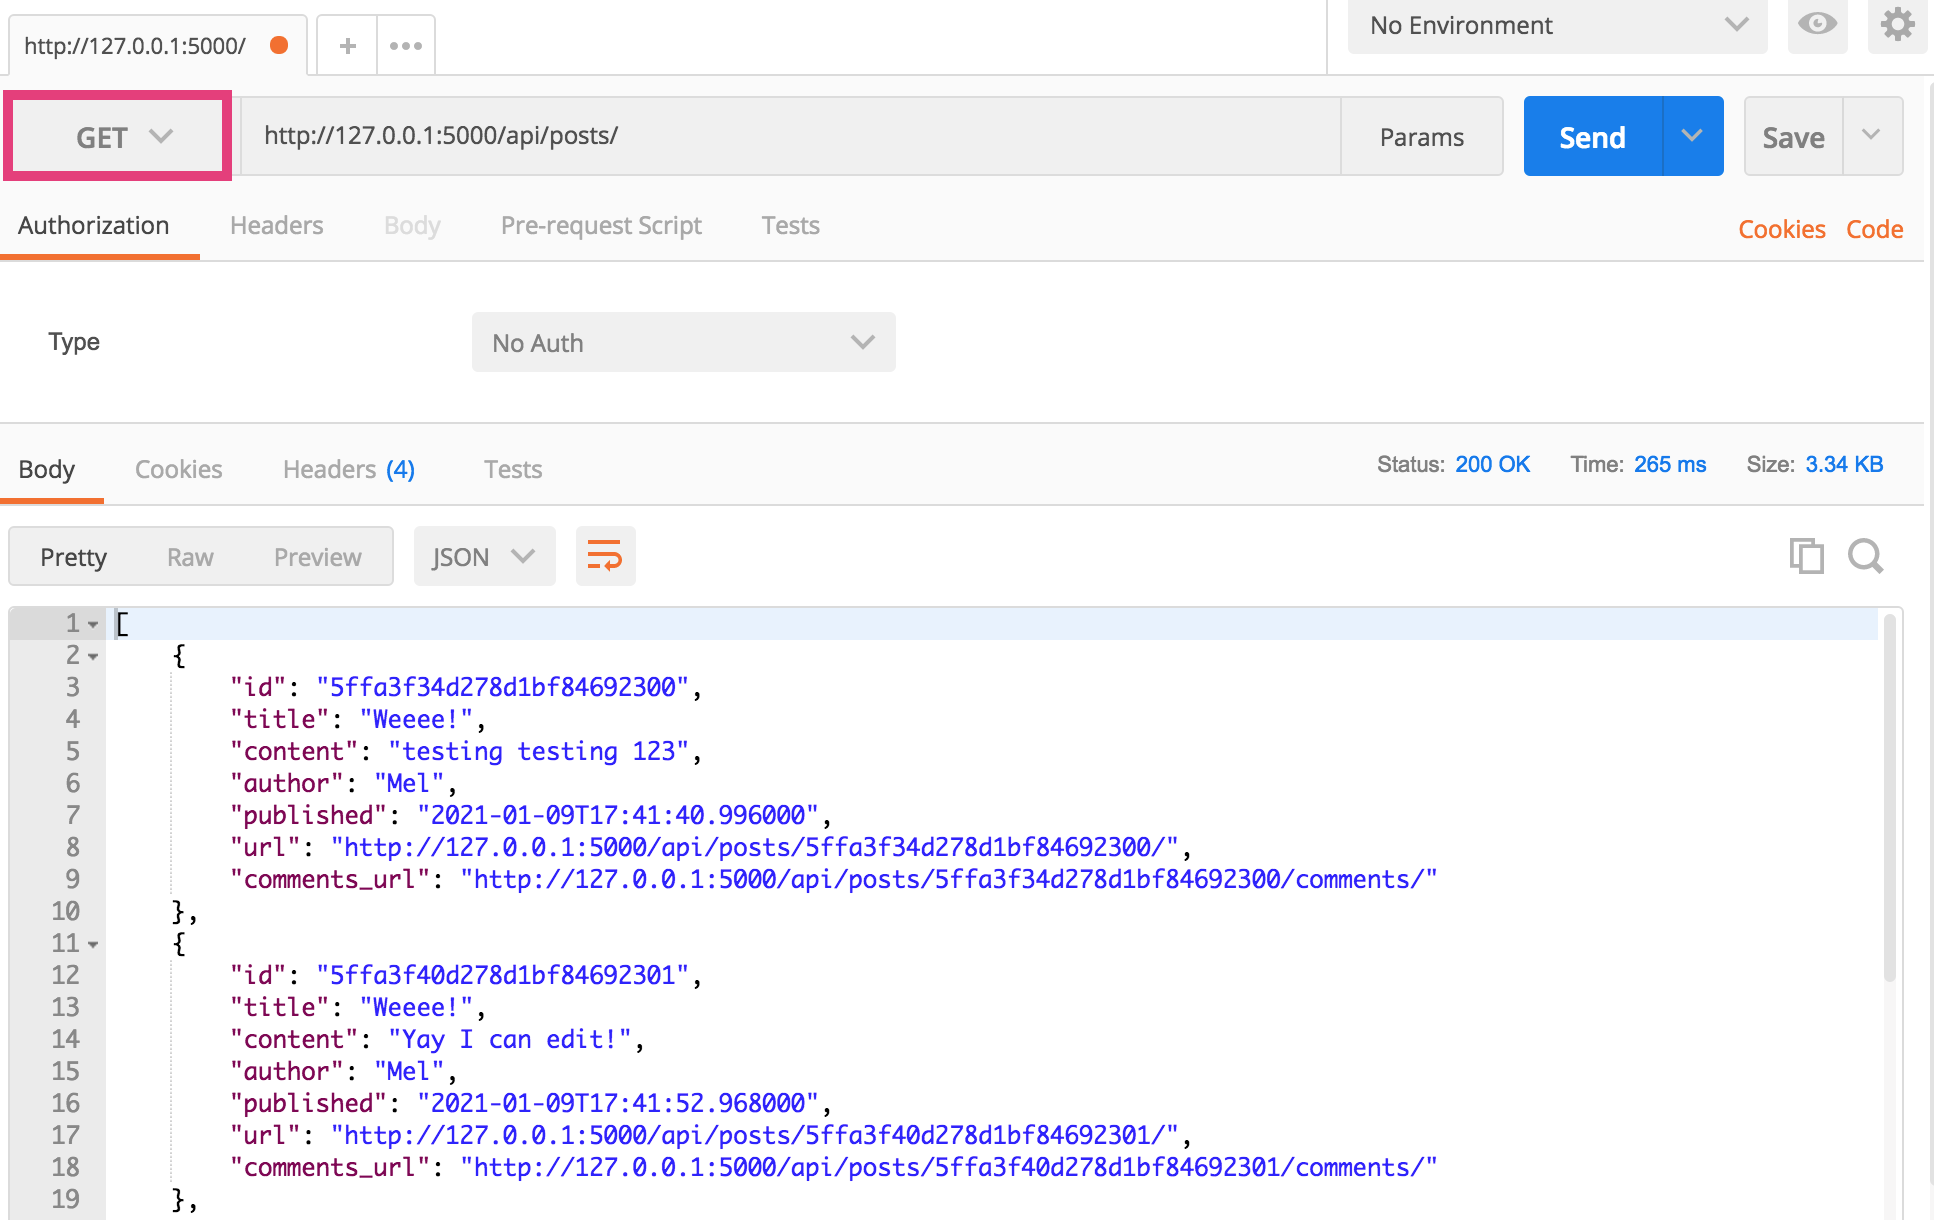Copy response with clipboard icon
The height and width of the screenshot is (1220, 1934).
coord(1806,556)
